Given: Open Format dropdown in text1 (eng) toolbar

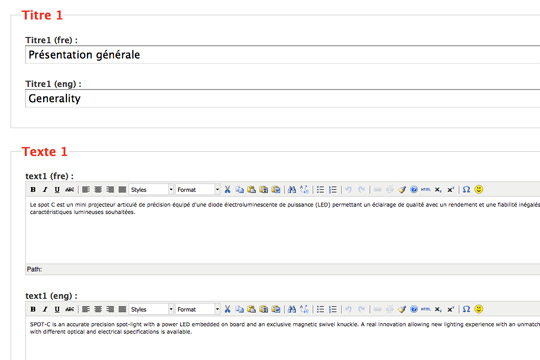Looking at the screenshot, I should click(198, 309).
